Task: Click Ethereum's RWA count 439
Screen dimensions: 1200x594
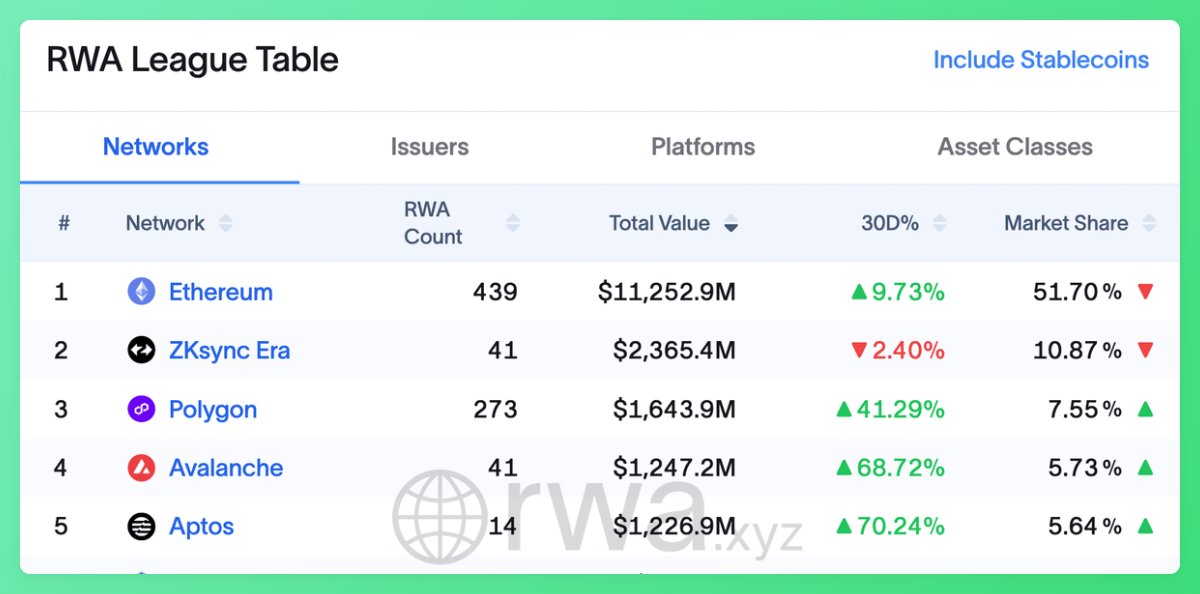Action: [x=495, y=292]
